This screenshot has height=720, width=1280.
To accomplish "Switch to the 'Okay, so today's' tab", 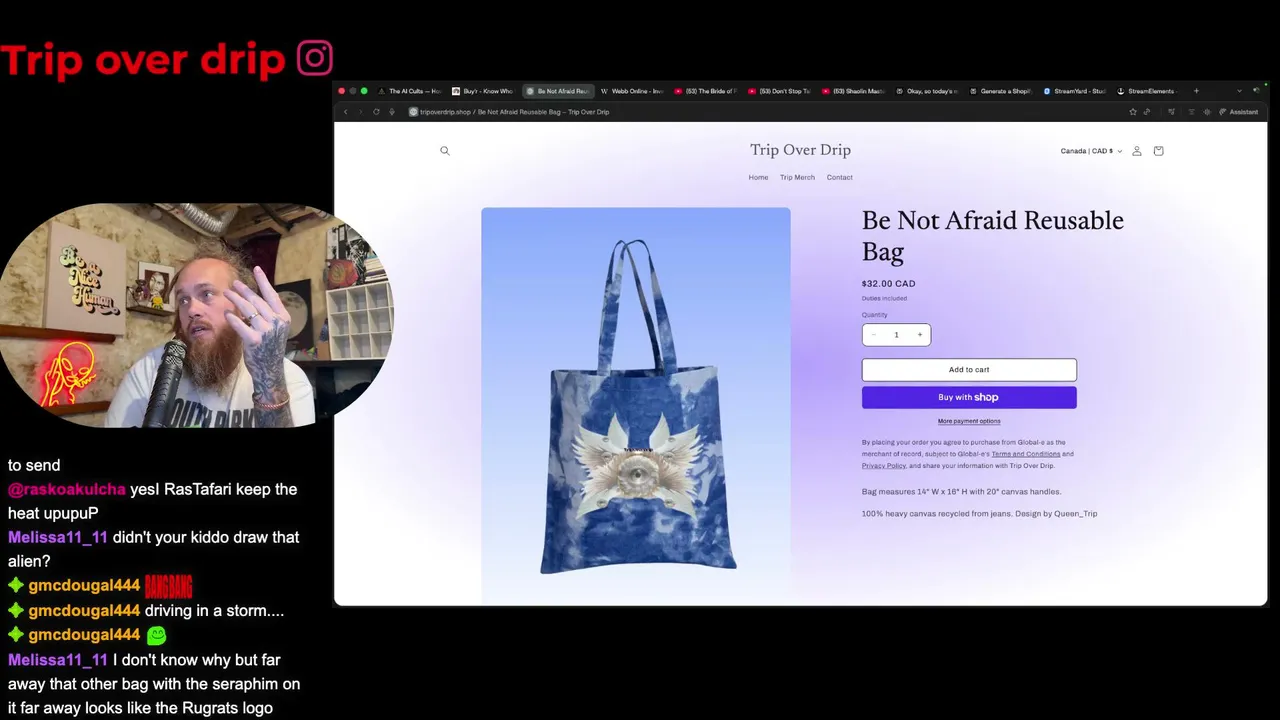I will pos(928,91).
